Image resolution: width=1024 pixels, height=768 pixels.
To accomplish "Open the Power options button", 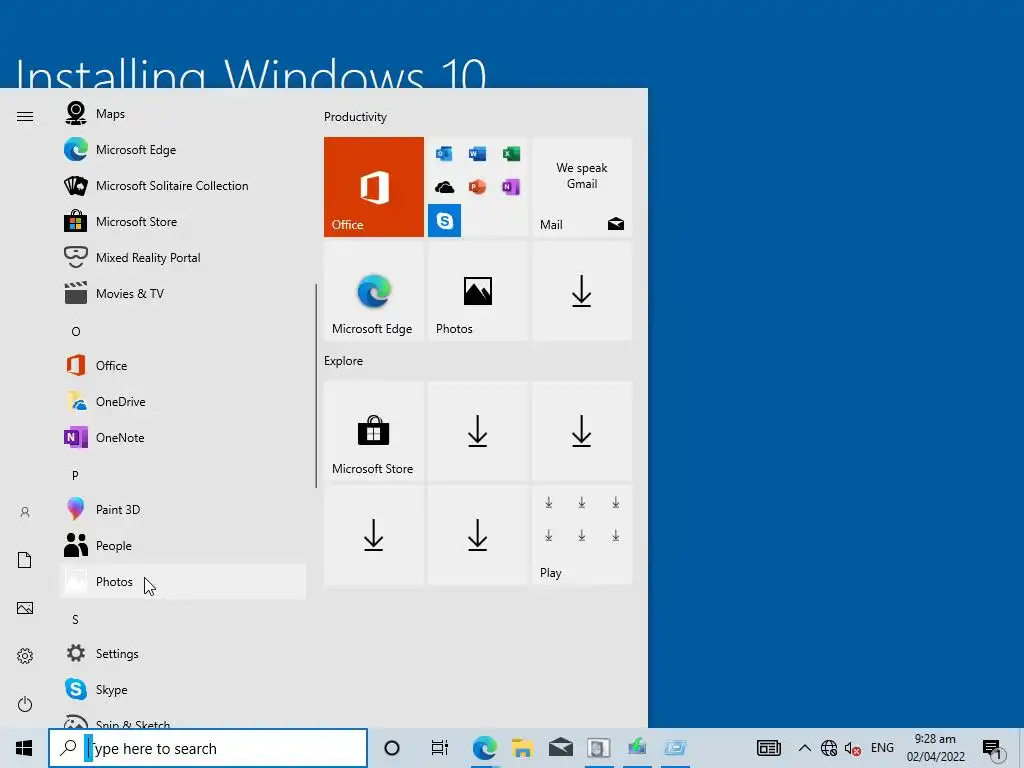I will (x=25, y=704).
